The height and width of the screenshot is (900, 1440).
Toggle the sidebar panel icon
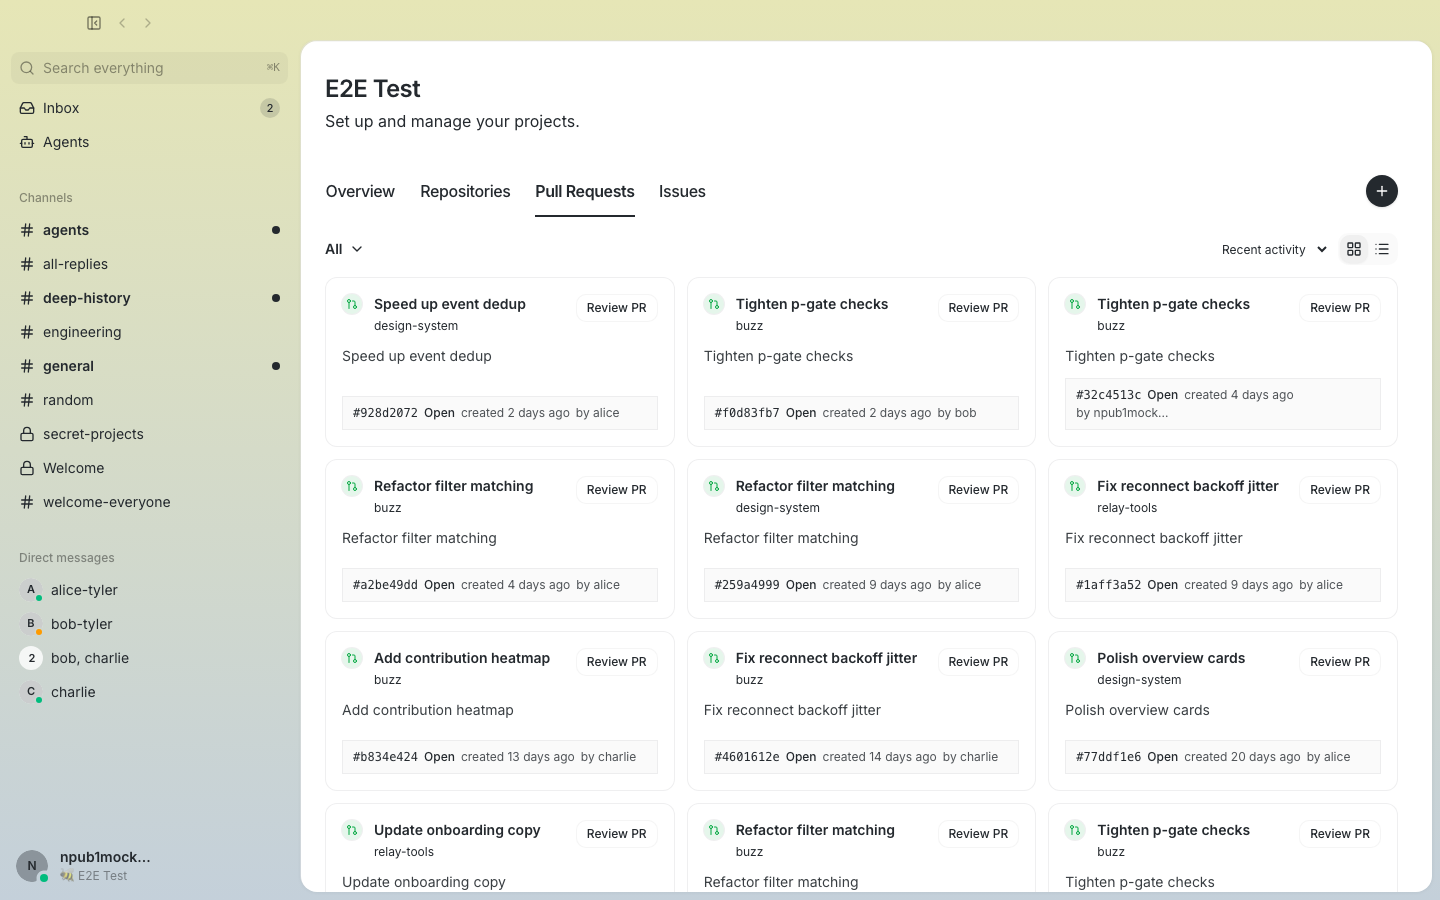94,23
